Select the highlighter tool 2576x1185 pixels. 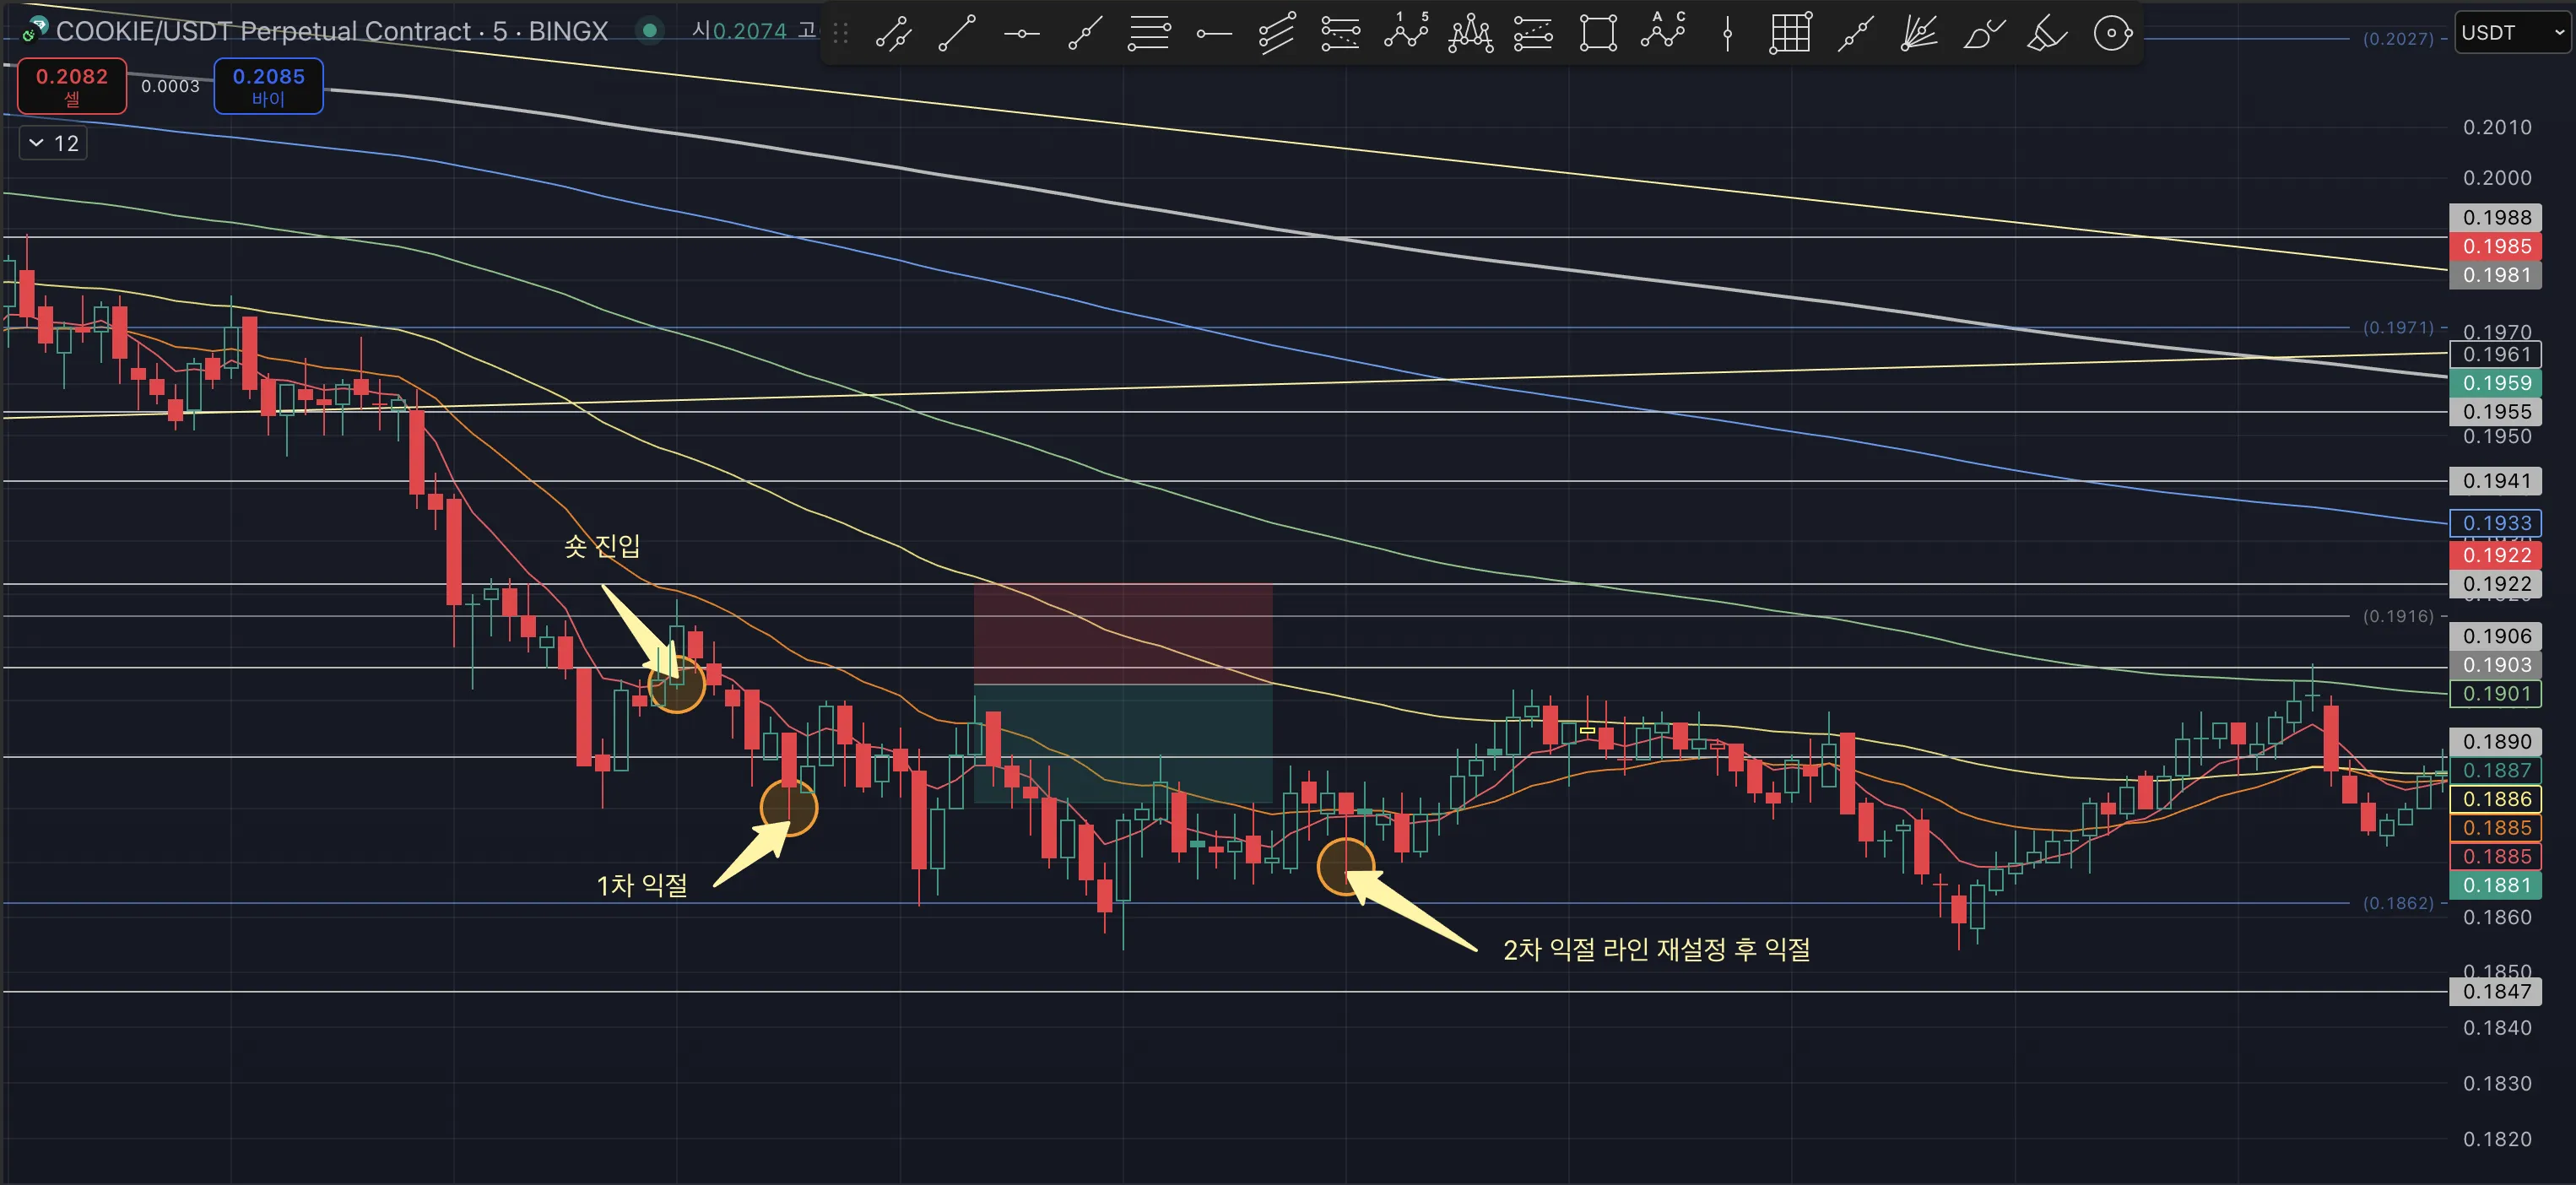pos(2047,33)
